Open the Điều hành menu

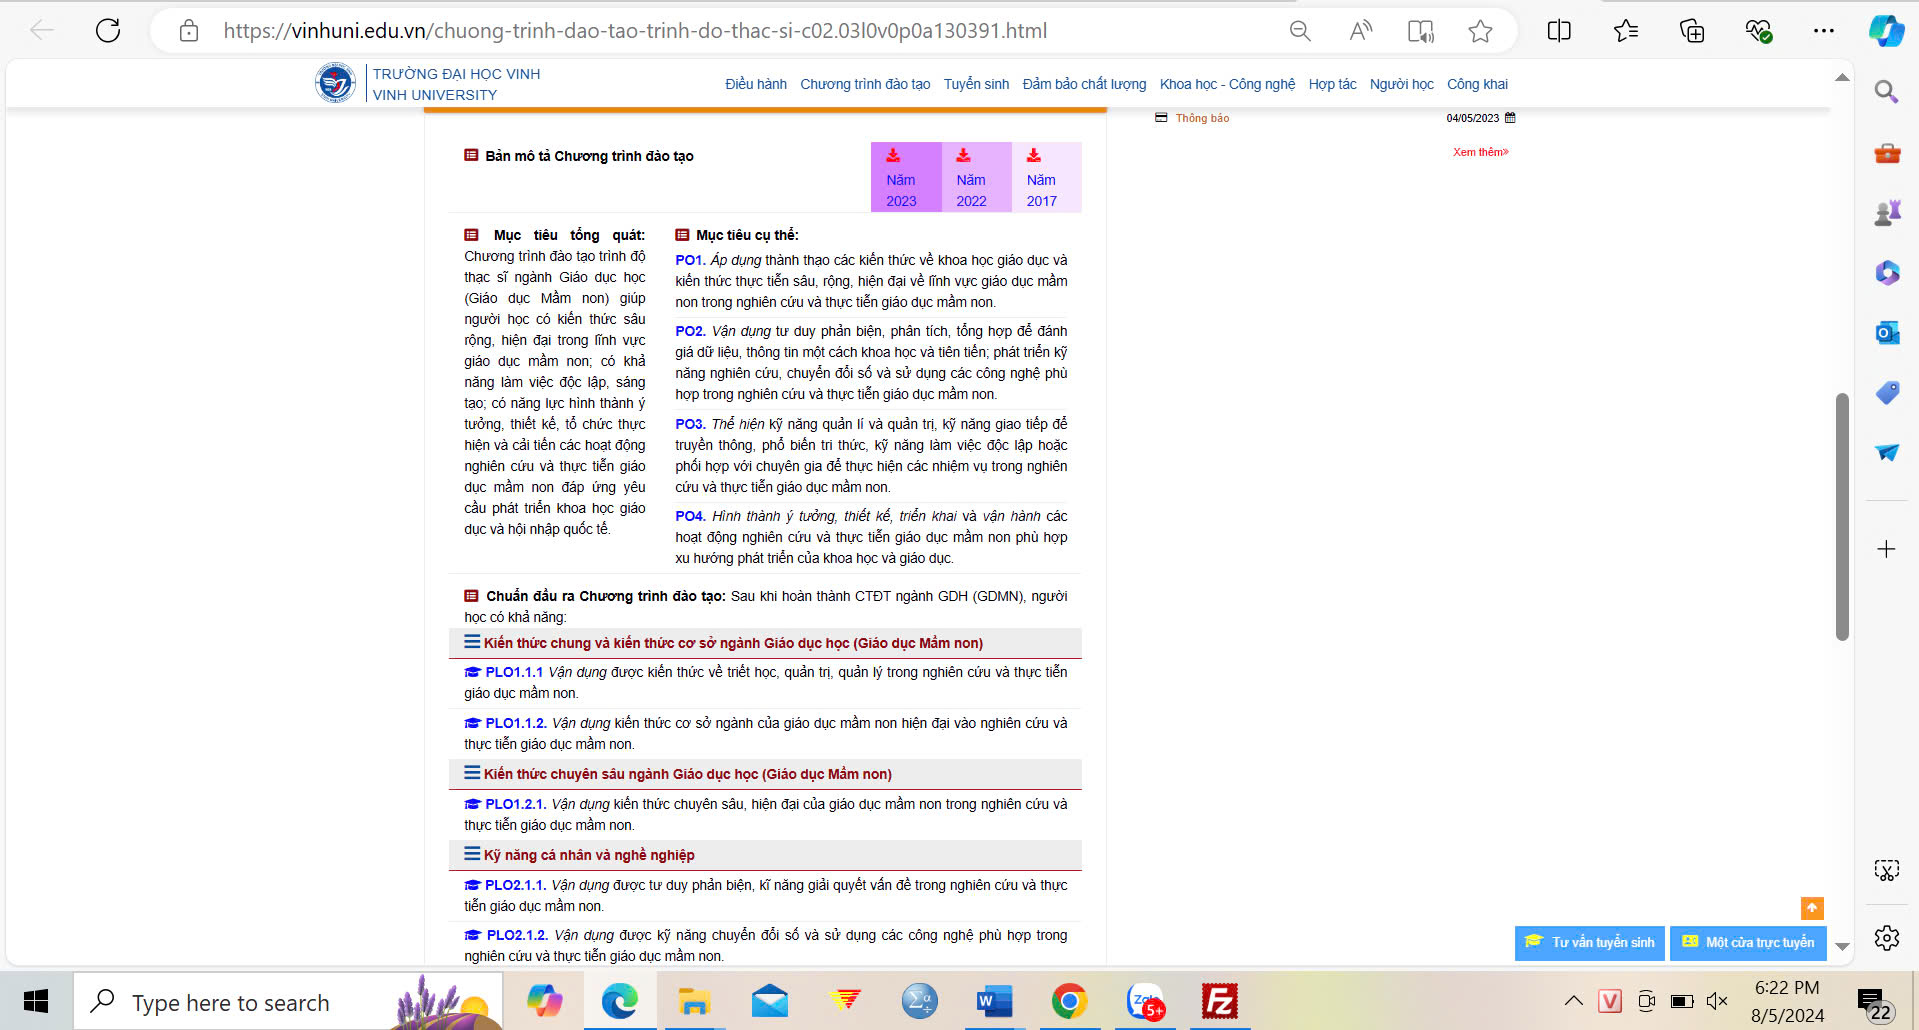[756, 84]
